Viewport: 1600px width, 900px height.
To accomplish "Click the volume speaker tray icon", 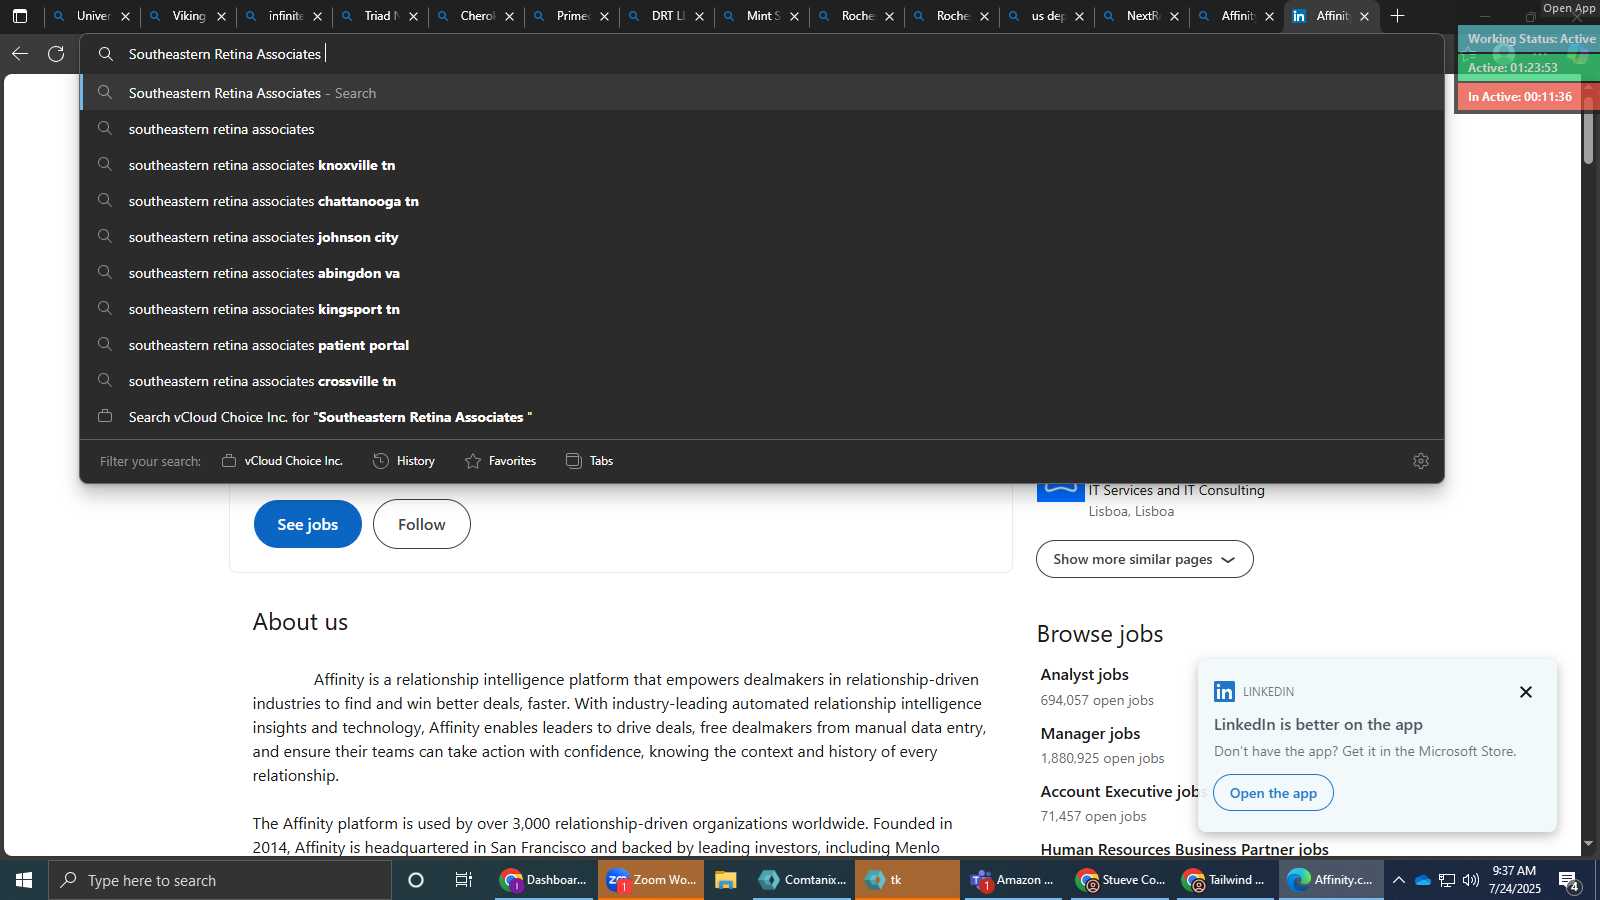I will pyautogui.click(x=1471, y=880).
